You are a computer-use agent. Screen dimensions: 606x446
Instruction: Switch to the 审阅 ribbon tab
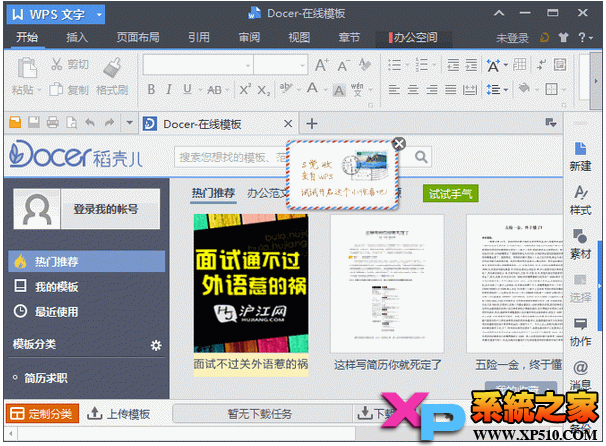coord(249,37)
